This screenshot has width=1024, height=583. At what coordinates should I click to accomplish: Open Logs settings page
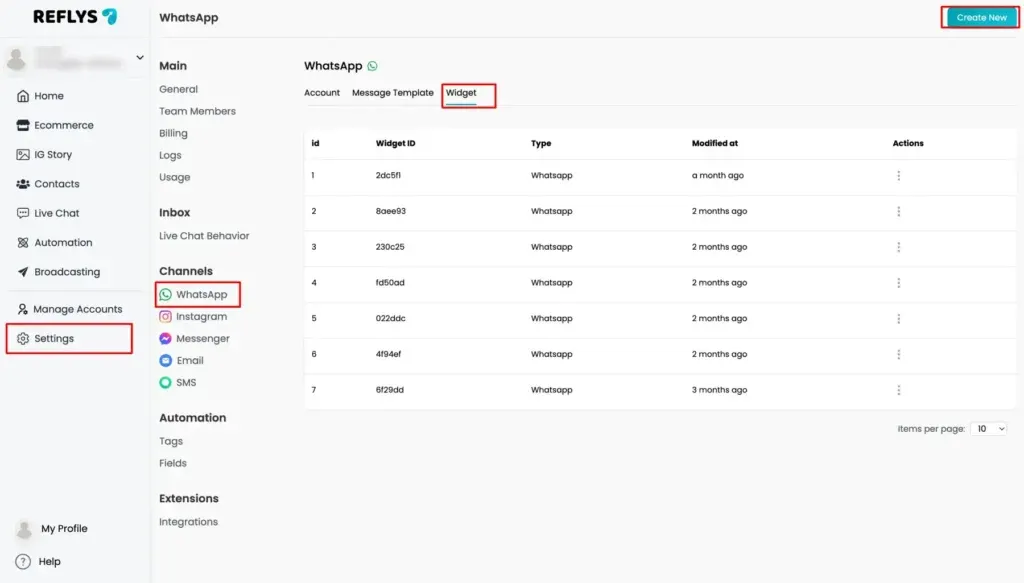170,155
